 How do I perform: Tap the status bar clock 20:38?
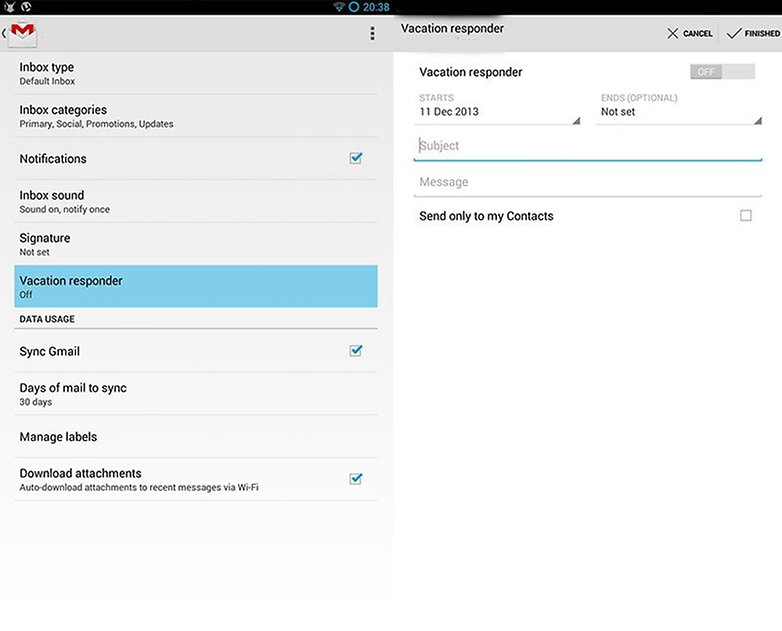(x=376, y=7)
